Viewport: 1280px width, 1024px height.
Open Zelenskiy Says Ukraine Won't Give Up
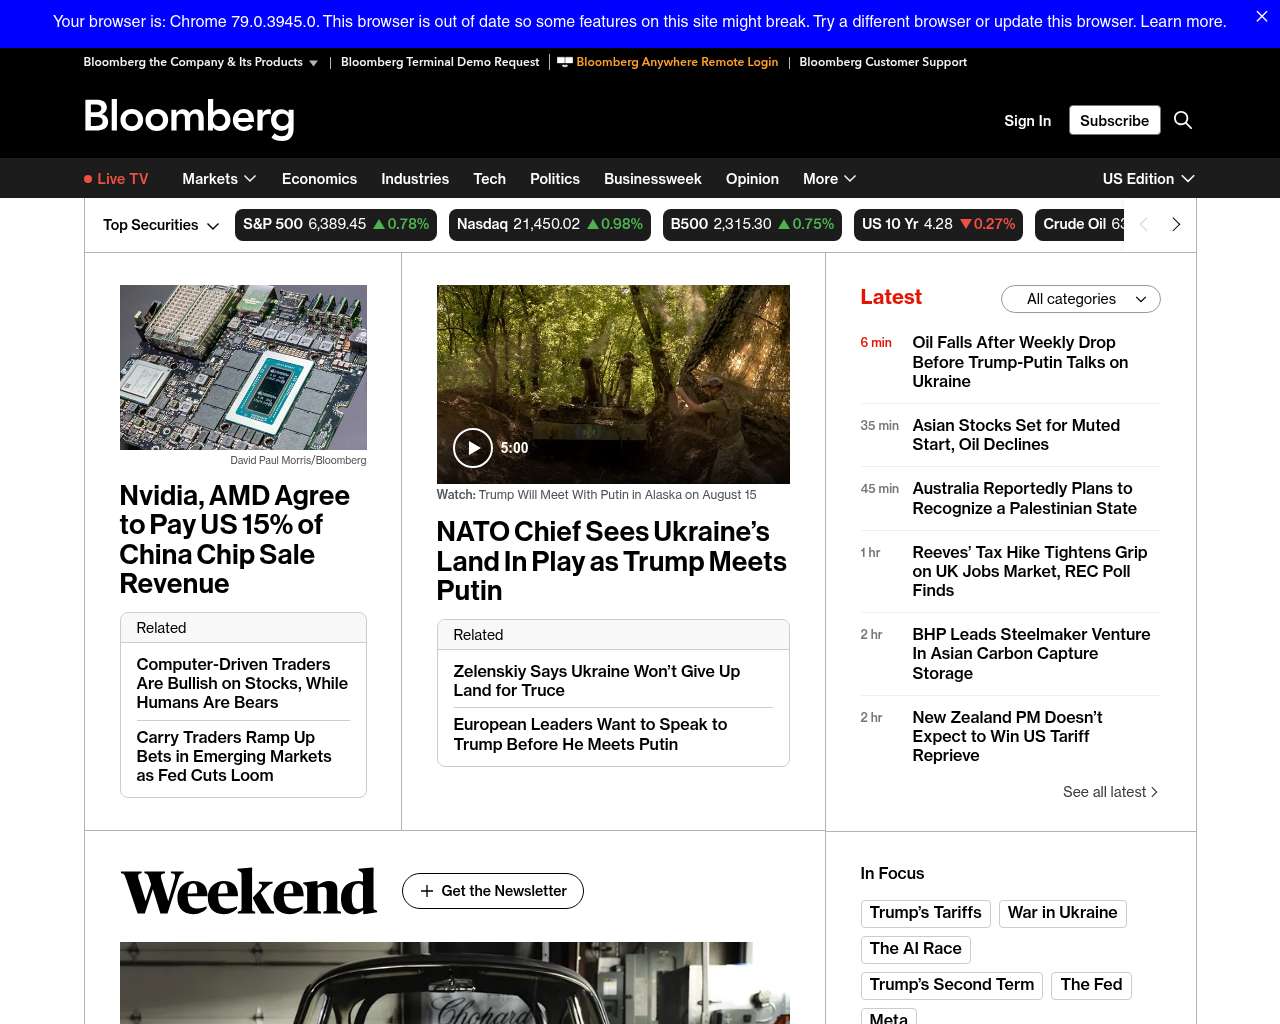(596, 681)
